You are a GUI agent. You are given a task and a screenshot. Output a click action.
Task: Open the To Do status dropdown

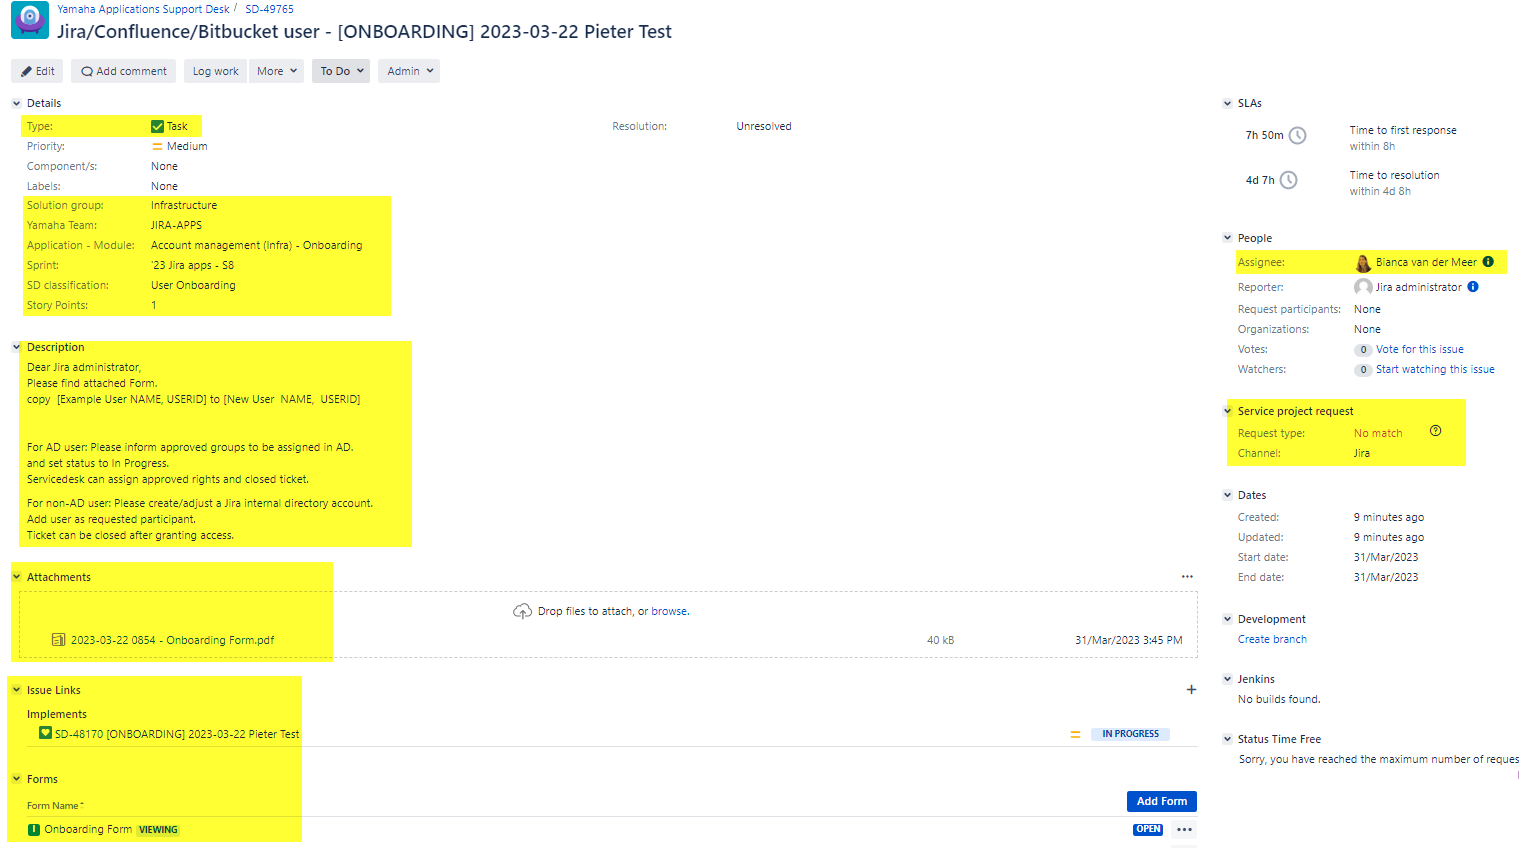click(x=341, y=71)
